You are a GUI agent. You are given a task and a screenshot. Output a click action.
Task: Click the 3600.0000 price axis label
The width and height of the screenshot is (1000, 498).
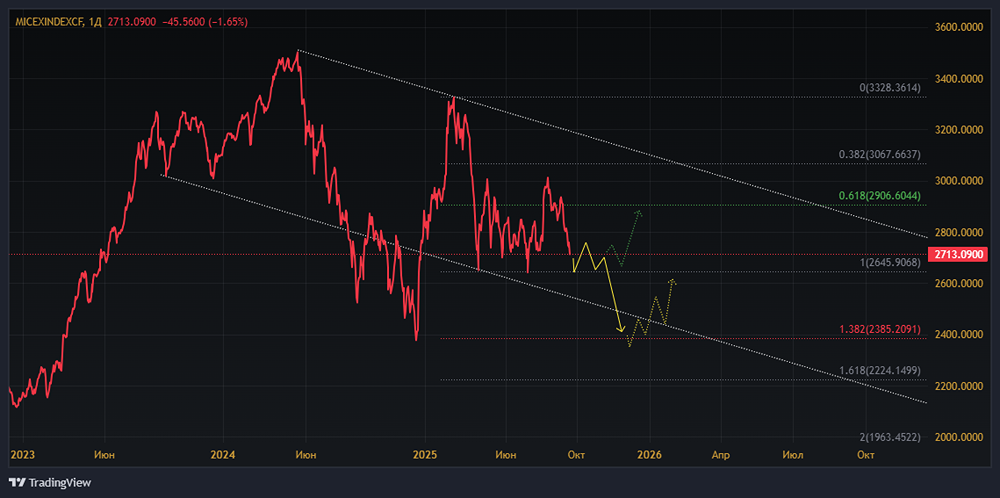coord(957,27)
